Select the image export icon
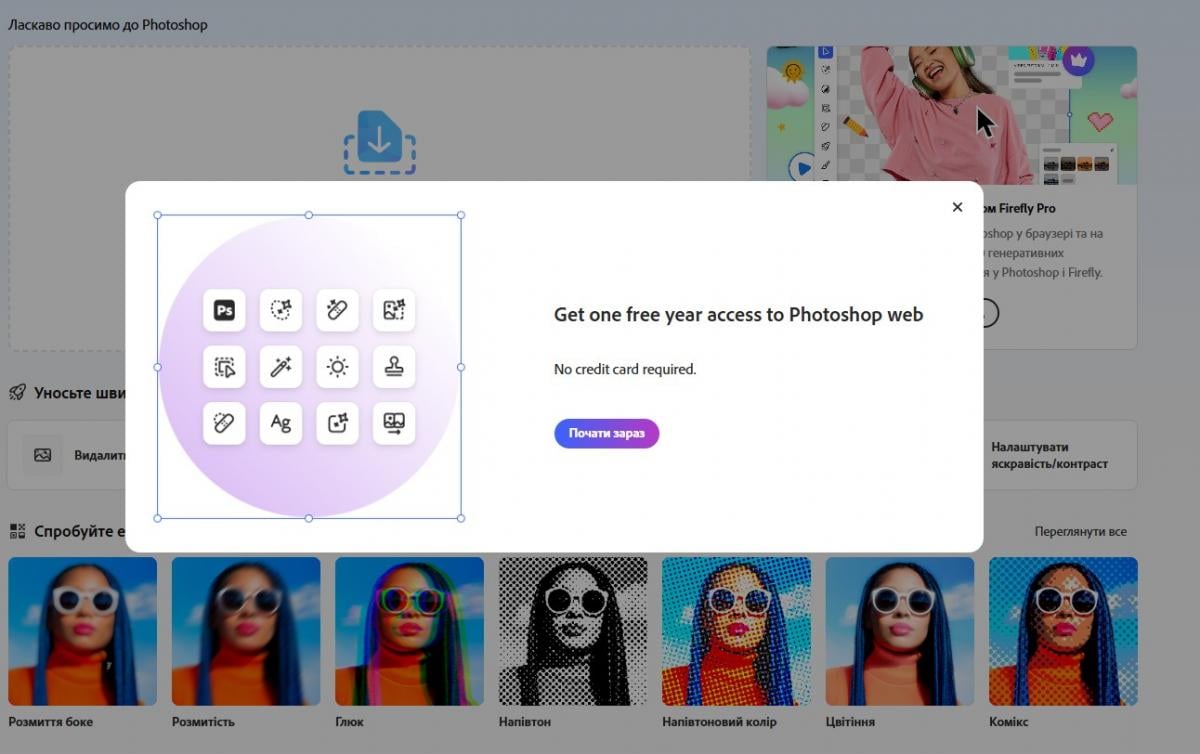The width and height of the screenshot is (1200, 754). point(394,423)
